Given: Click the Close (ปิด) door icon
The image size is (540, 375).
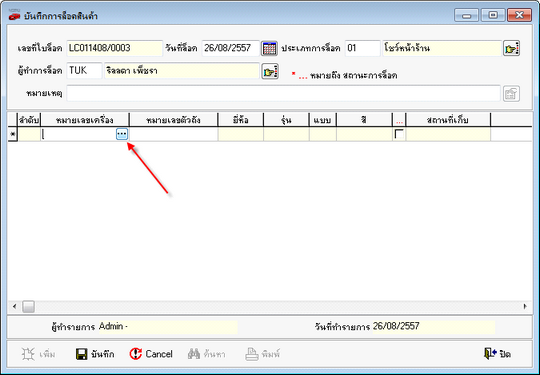Looking at the screenshot, I should click(490, 354).
